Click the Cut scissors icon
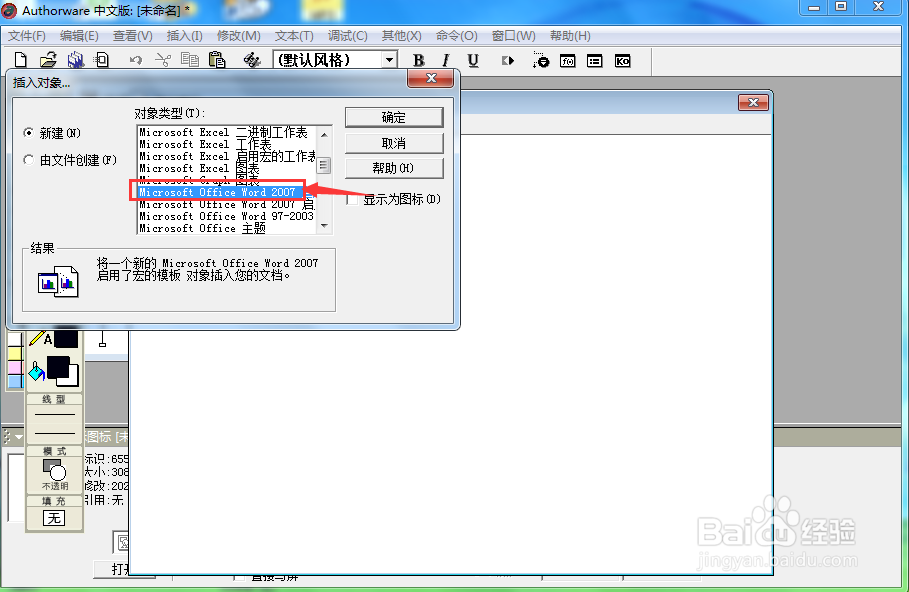The width and height of the screenshot is (909, 592). tap(163, 60)
